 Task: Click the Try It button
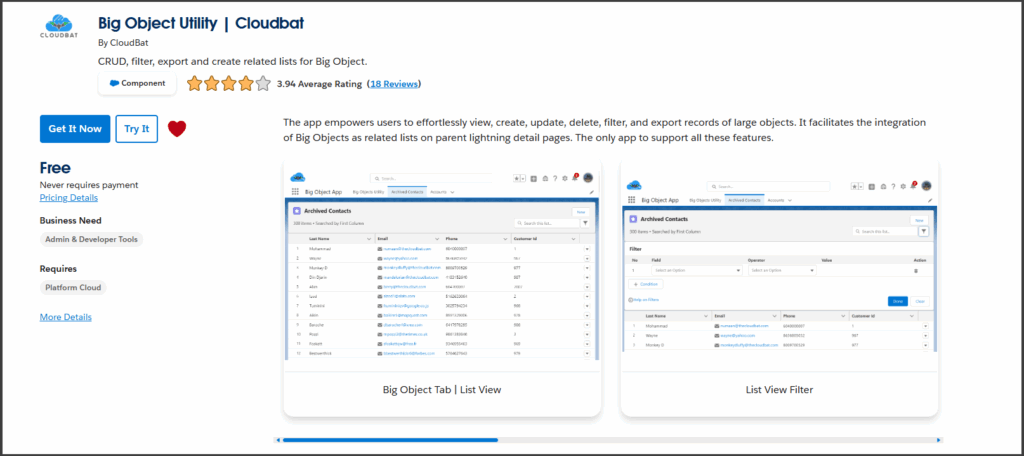click(x=136, y=129)
